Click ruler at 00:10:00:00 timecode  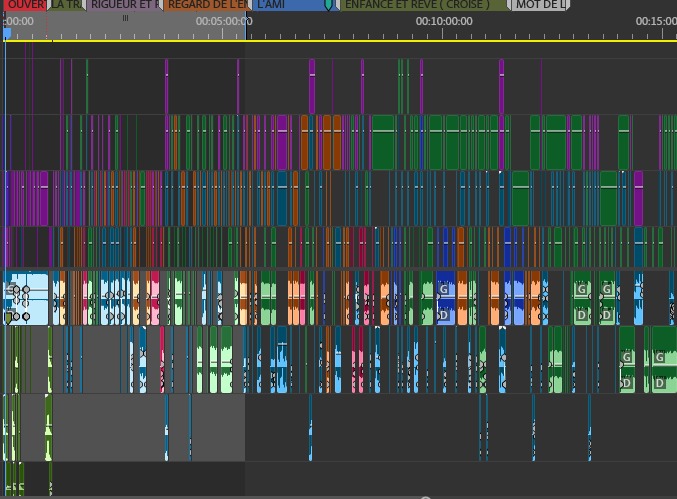(x=444, y=21)
